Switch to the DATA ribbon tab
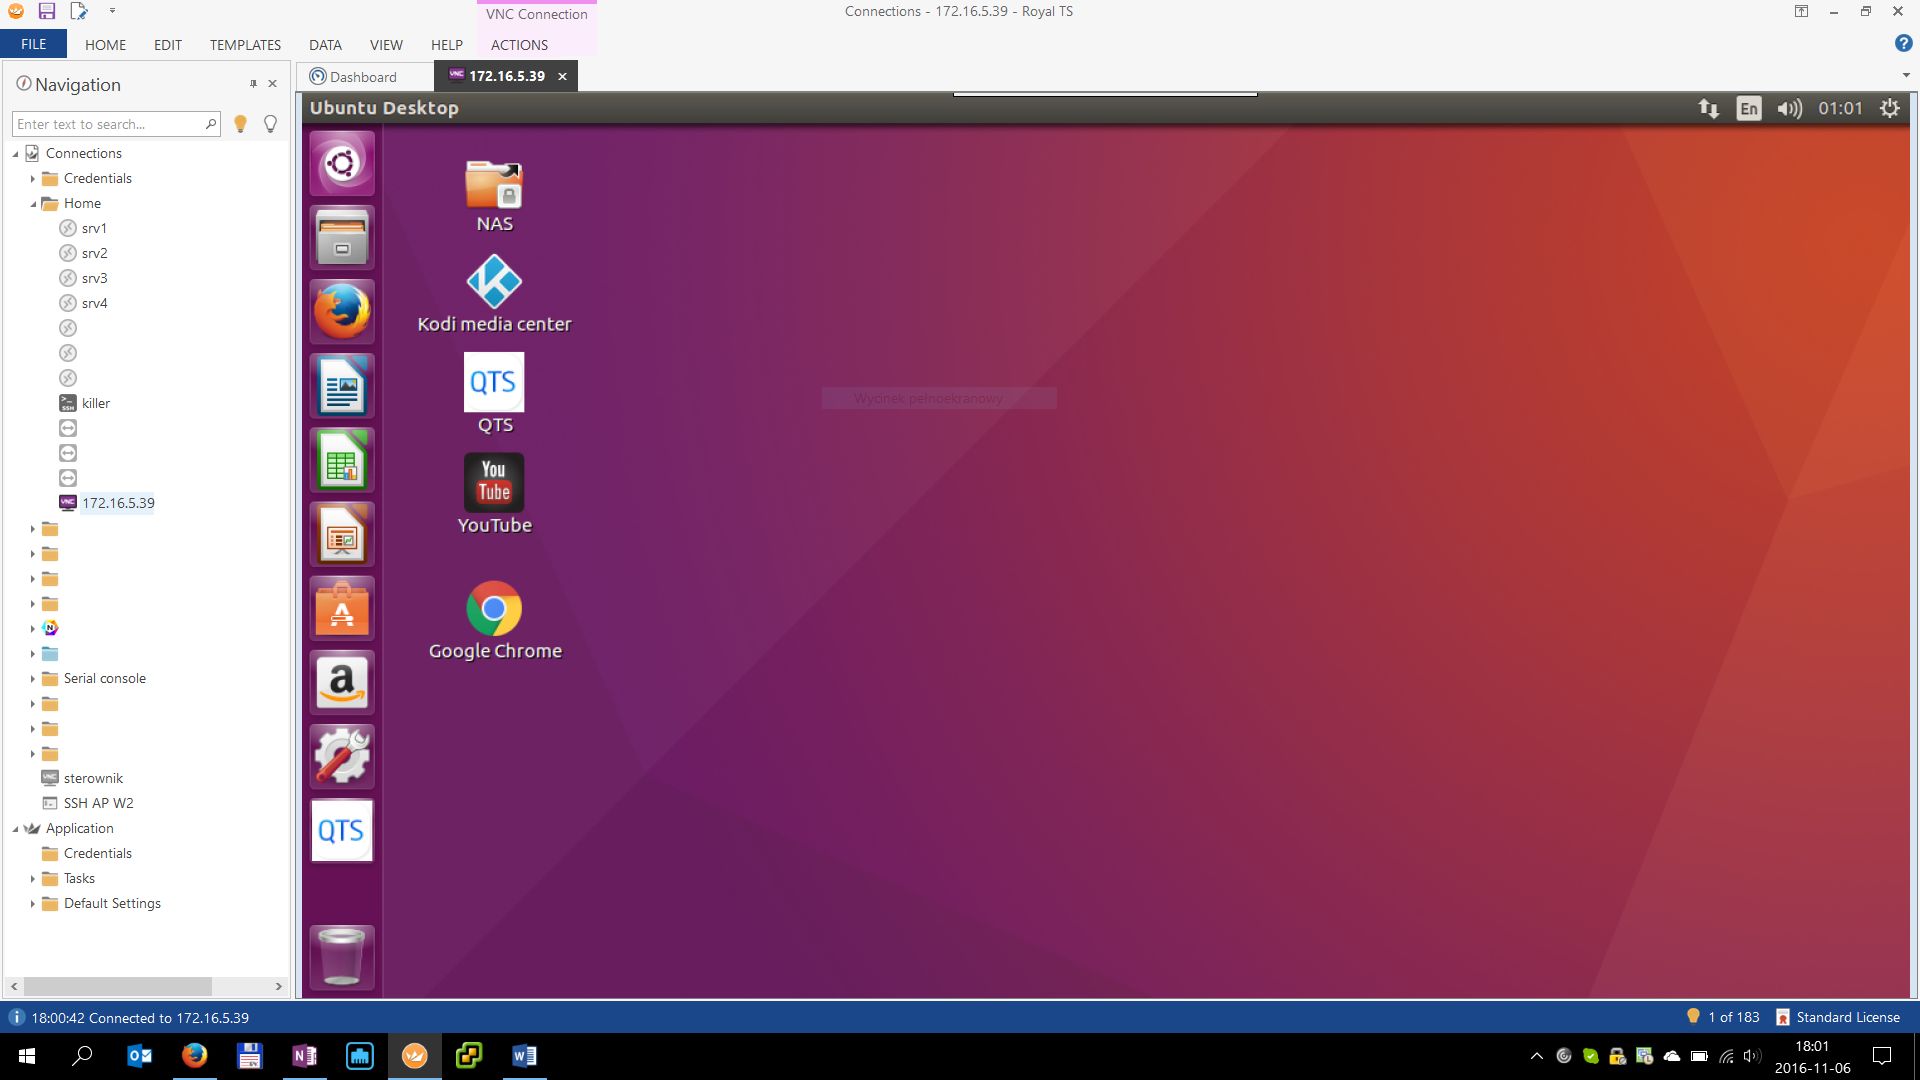The width and height of the screenshot is (1920, 1080). pos(325,45)
